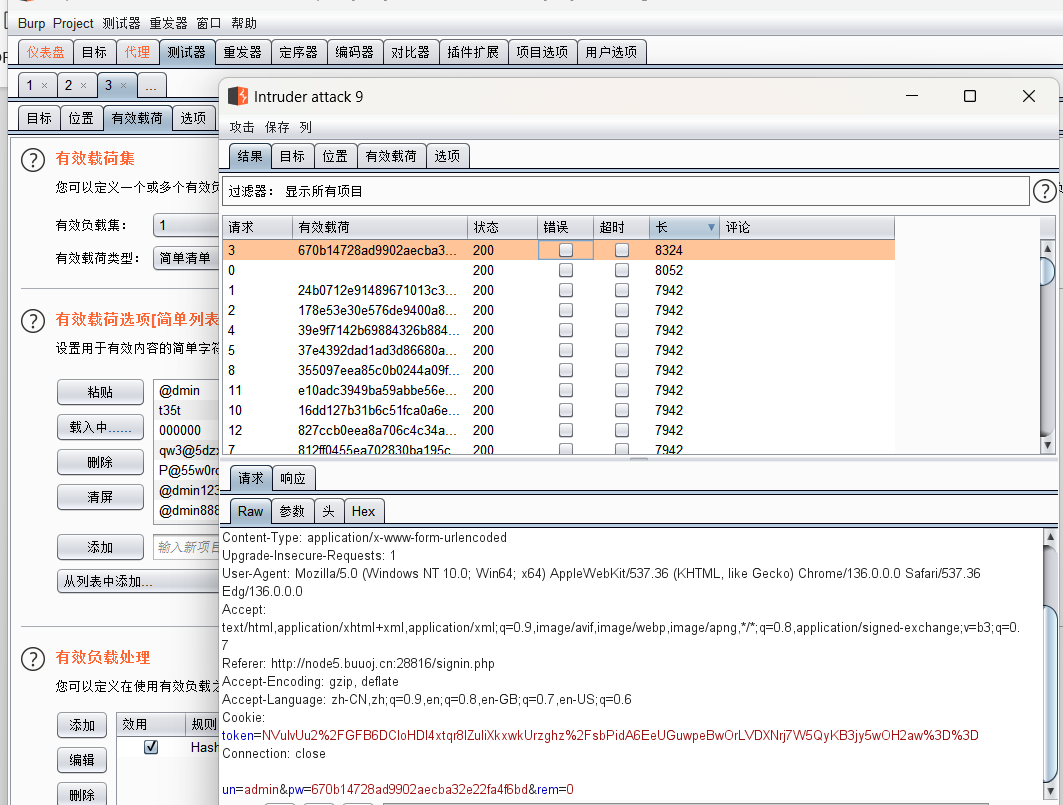
Task: Switch to the 仪表盘 main tab
Action: click(x=46, y=52)
